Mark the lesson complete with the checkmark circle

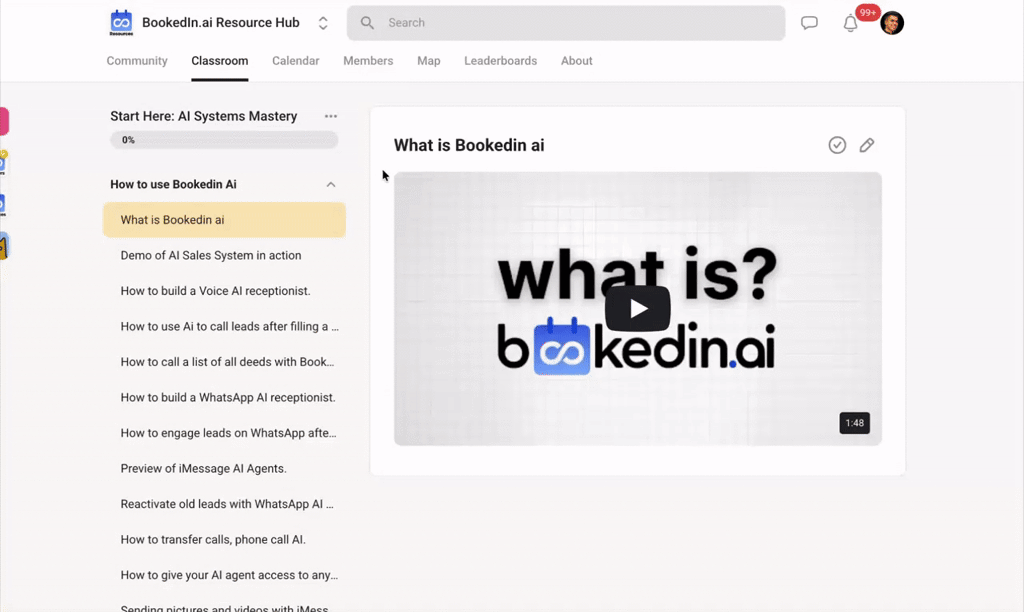(x=837, y=145)
